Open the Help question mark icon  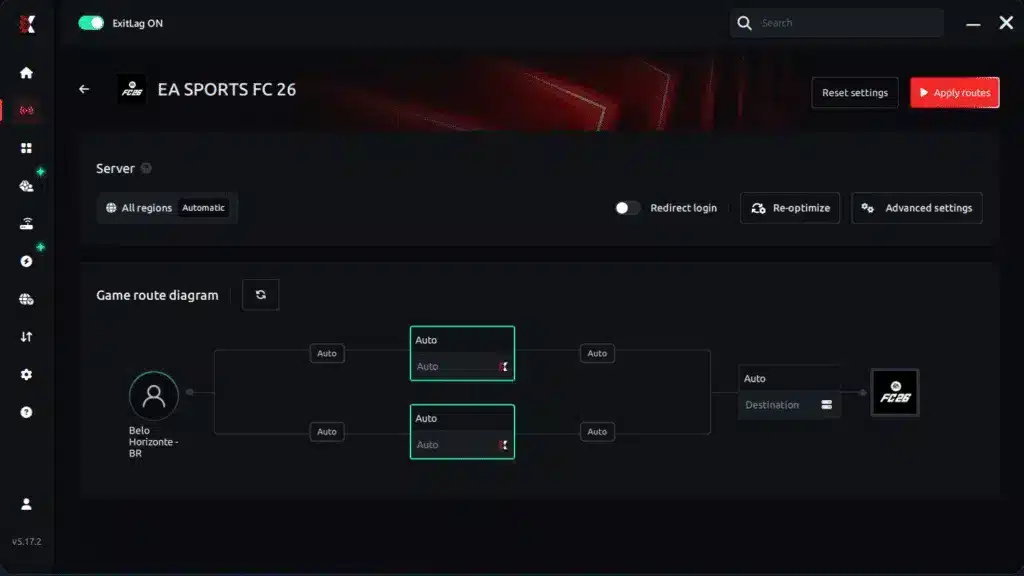pyautogui.click(x=26, y=412)
